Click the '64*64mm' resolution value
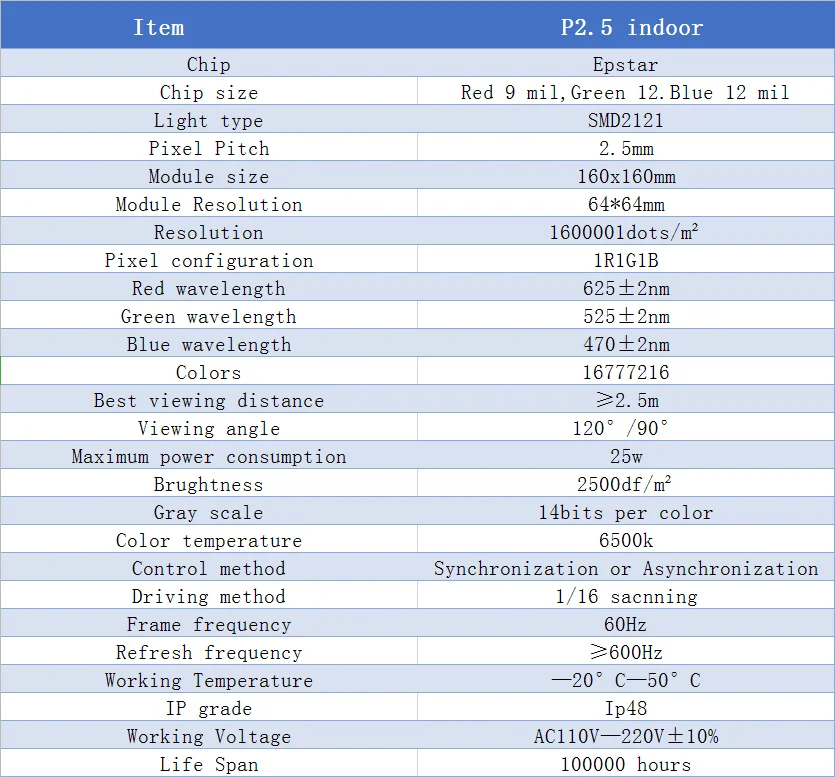The width and height of the screenshot is (835, 777). [x=625, y=204]
